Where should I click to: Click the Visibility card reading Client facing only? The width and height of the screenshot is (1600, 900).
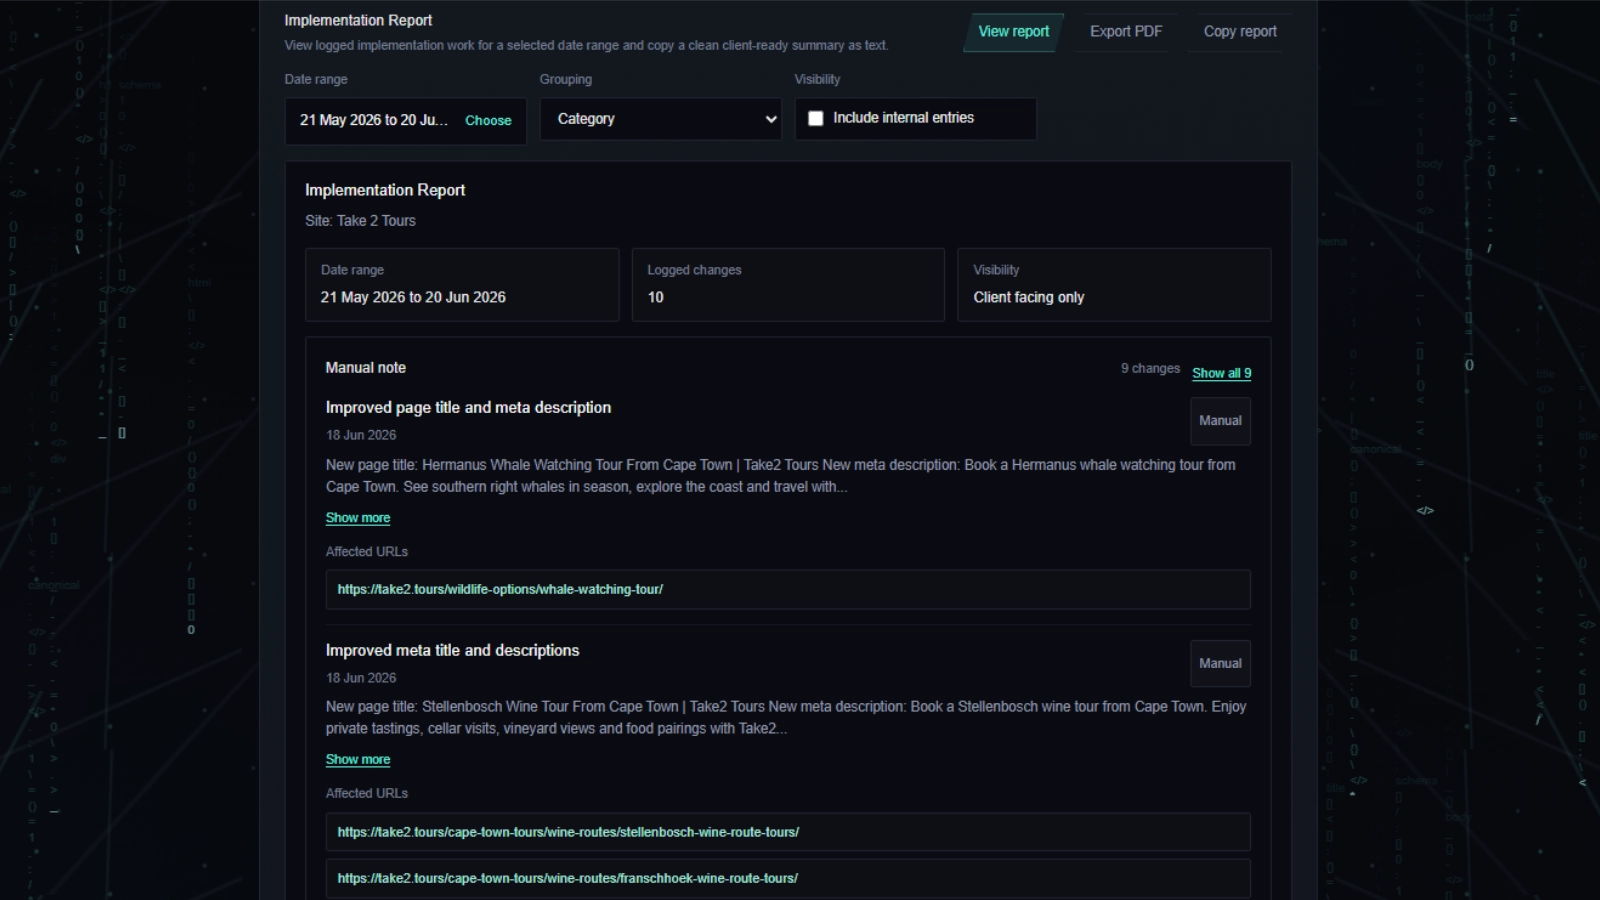pos(1114,285)
